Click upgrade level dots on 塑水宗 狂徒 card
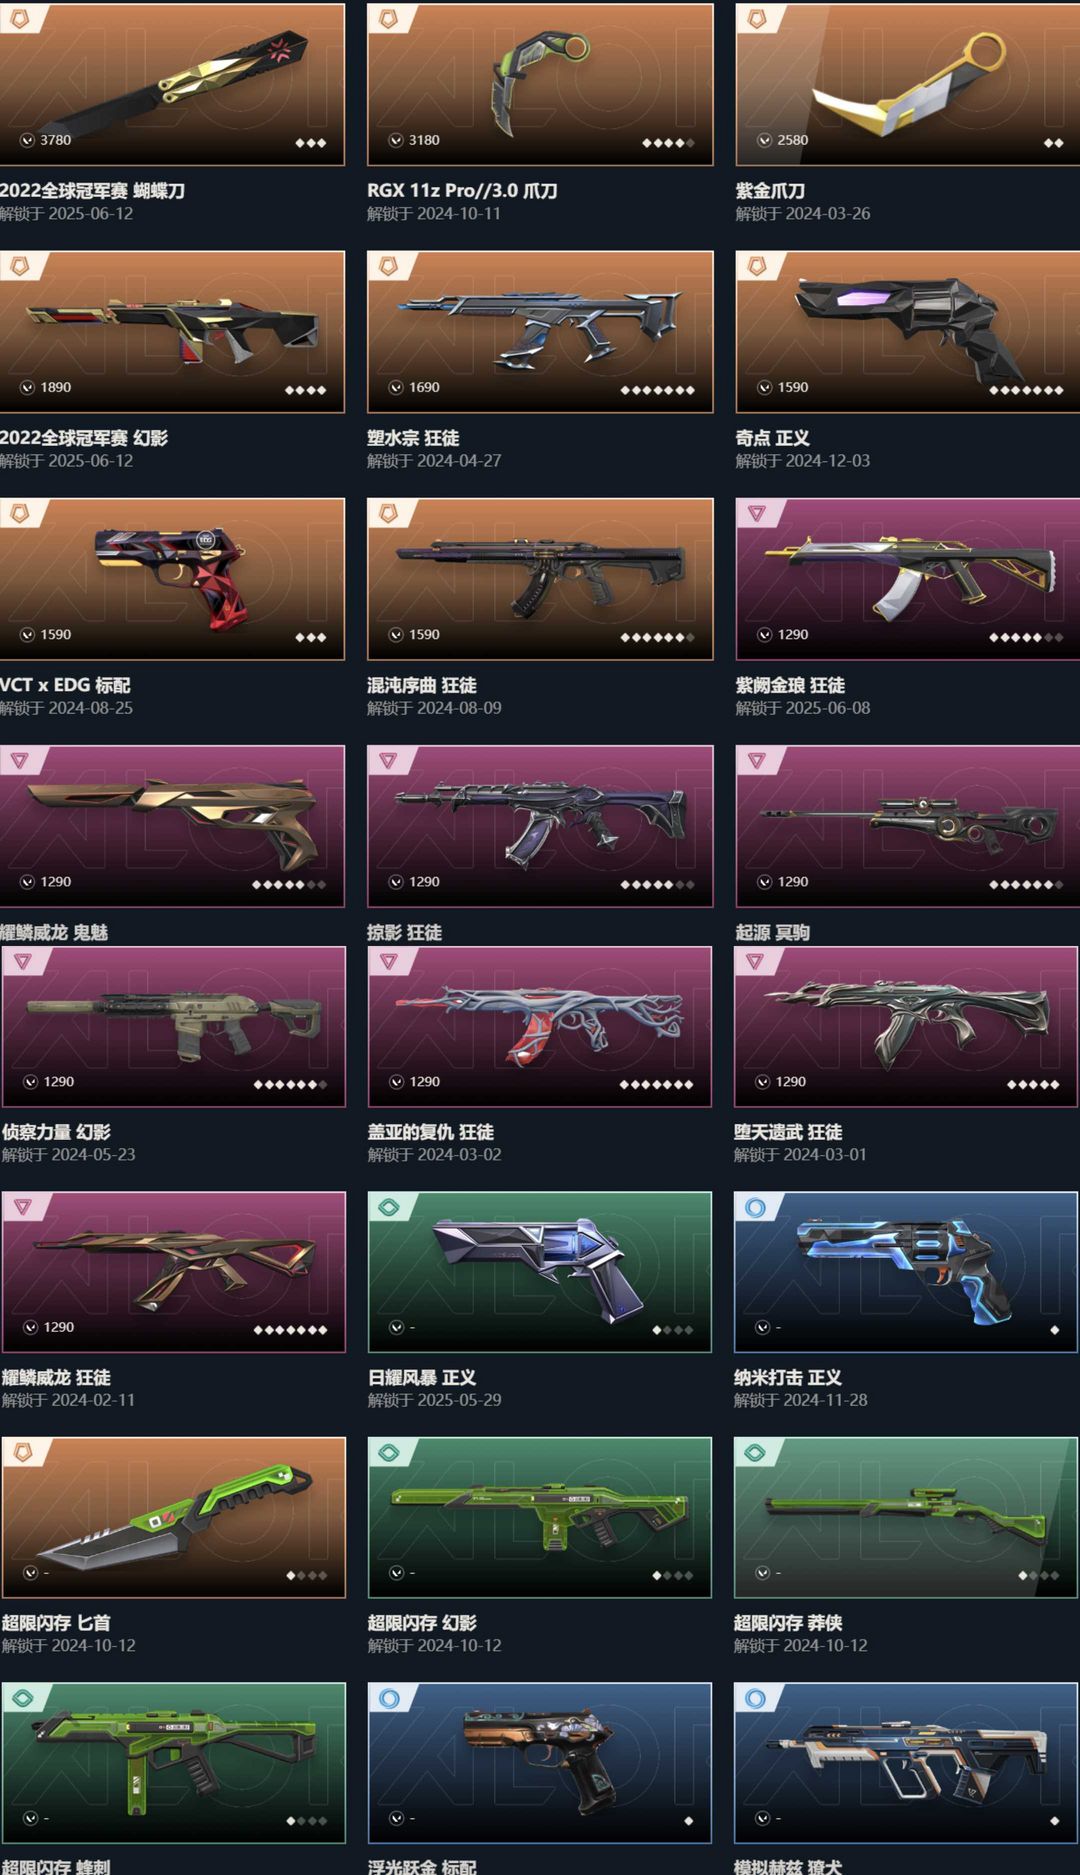The image size is (1080, 1875). 657,390
